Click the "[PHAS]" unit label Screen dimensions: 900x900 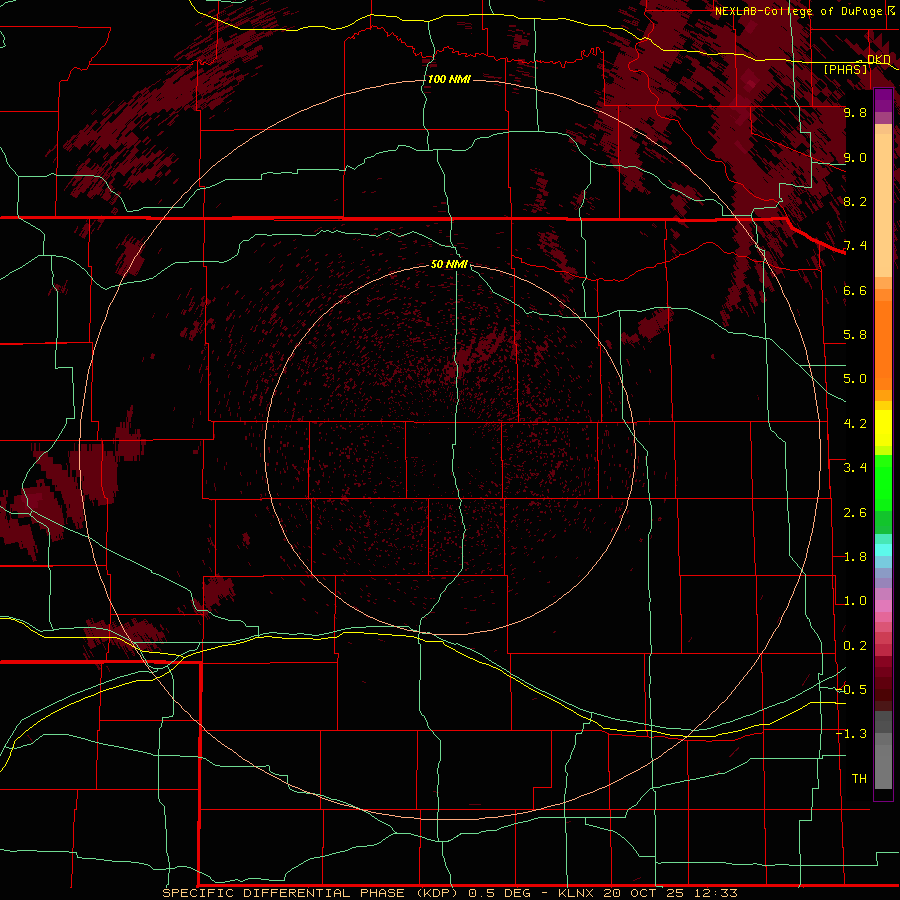pyautogui.click(x=845, y=69)
